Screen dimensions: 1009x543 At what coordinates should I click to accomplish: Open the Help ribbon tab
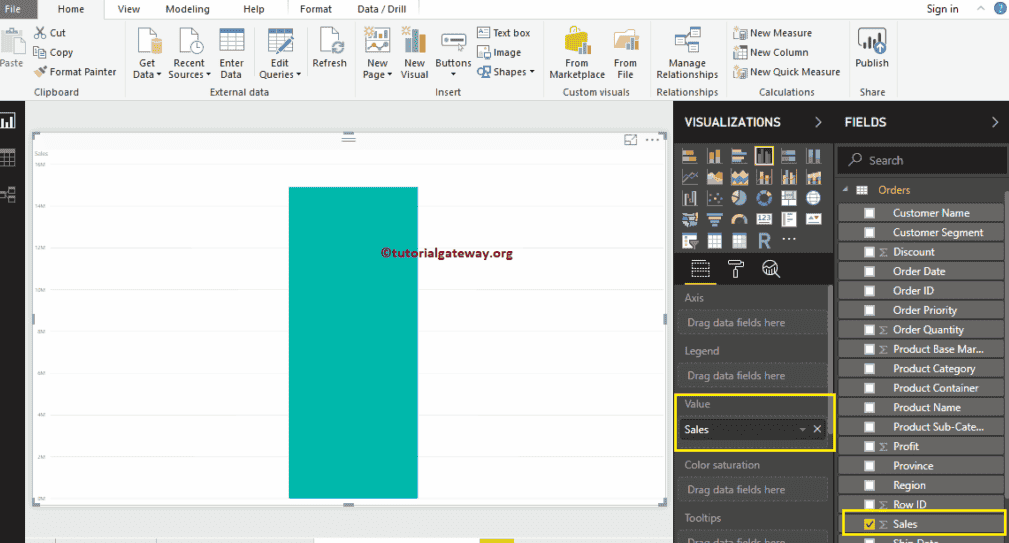(x=254, y=9)
